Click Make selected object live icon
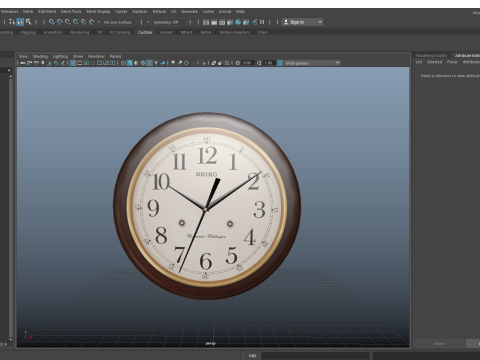Screen dimensions: 480x360 click(x=91, y=22)
